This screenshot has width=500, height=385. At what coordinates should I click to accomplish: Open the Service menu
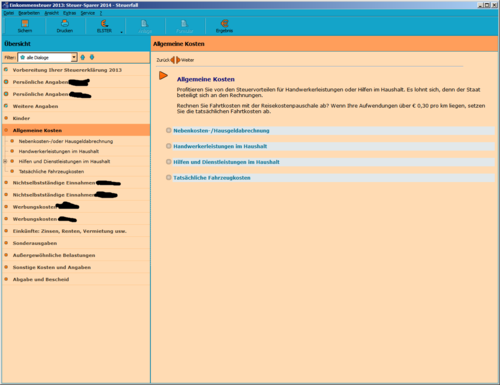[88, 13]
